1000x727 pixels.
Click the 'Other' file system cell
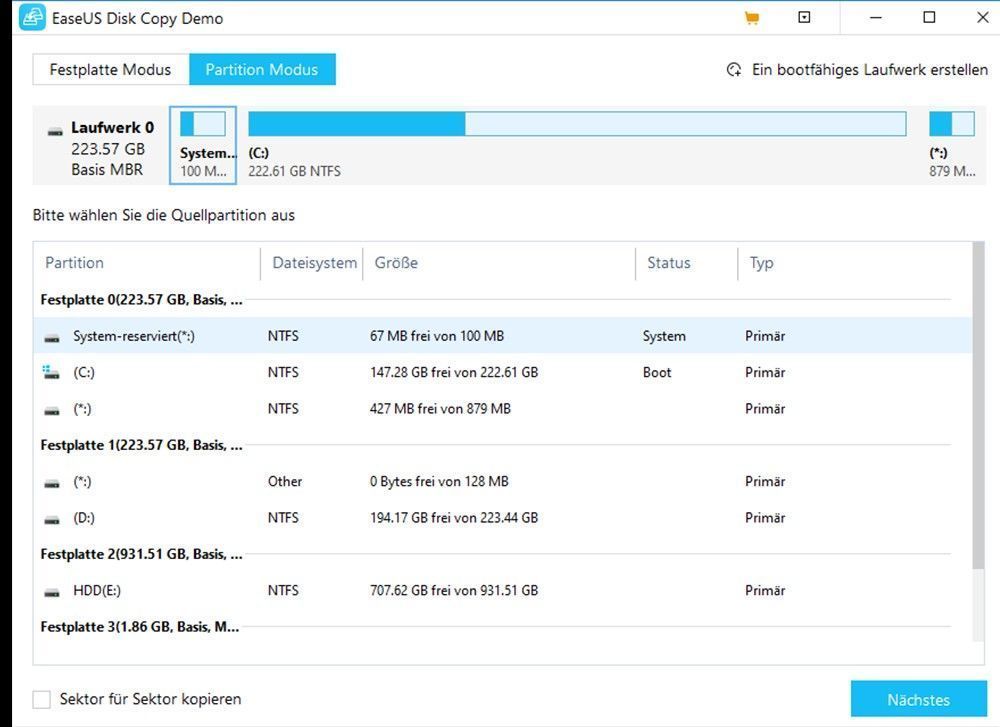285,481
